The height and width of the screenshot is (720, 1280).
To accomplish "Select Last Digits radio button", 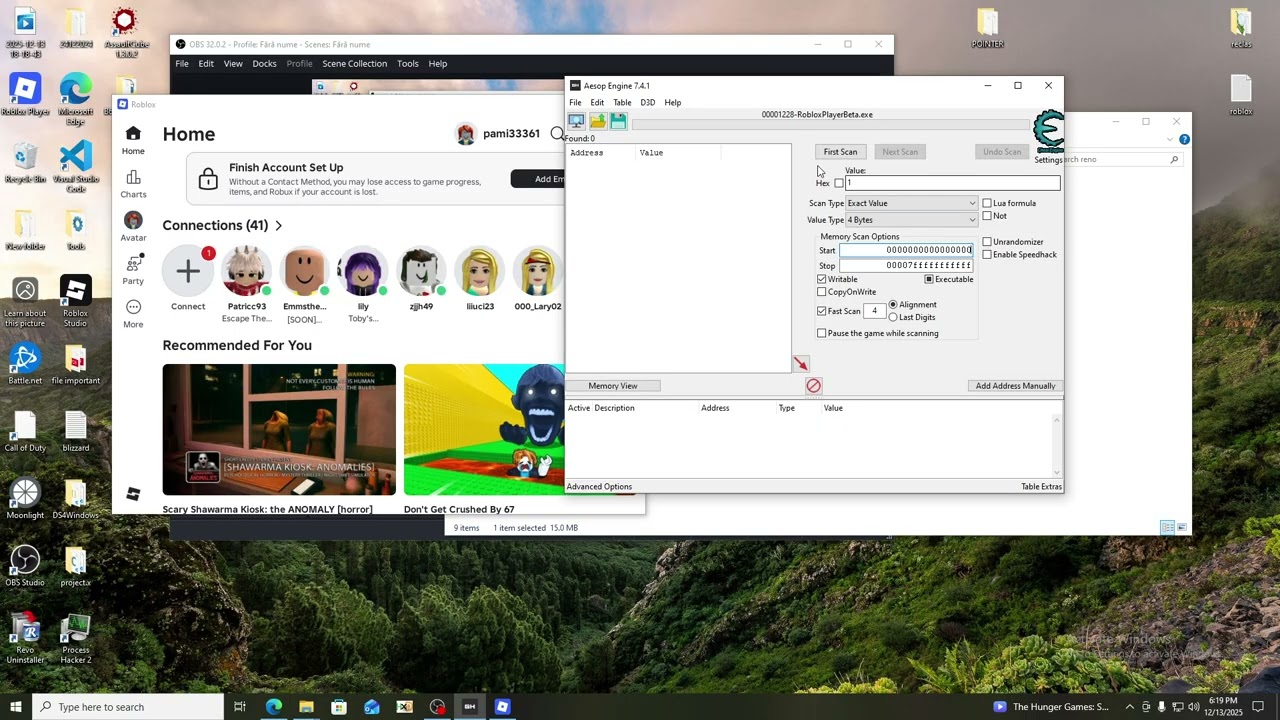I will tap(893, 317).
